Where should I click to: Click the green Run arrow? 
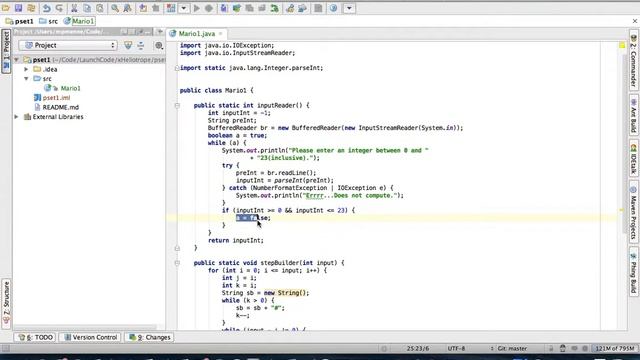197,8
